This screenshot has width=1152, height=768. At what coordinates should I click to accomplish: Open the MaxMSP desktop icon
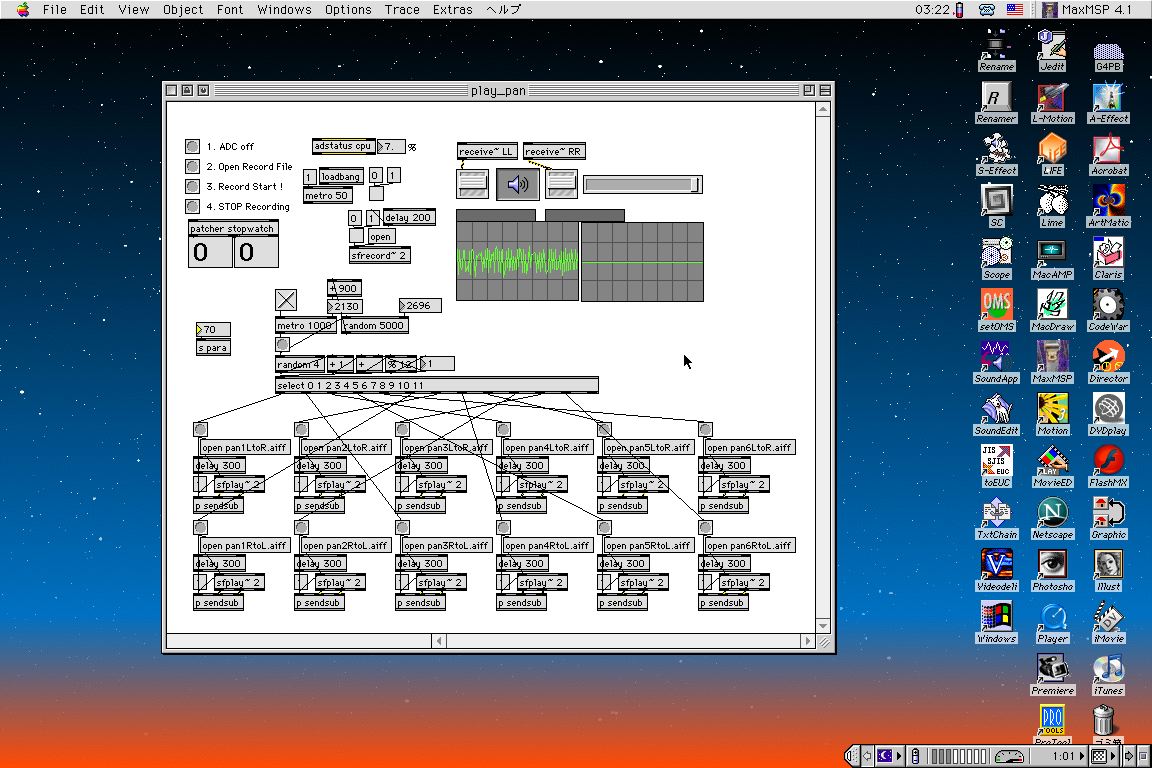[x=1051, y=358]
